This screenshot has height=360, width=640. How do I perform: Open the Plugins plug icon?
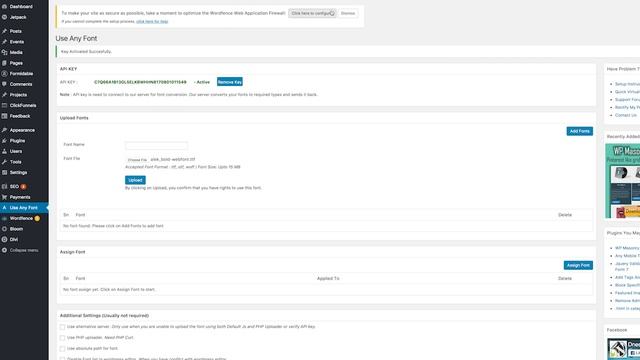[x=4, y=140]
